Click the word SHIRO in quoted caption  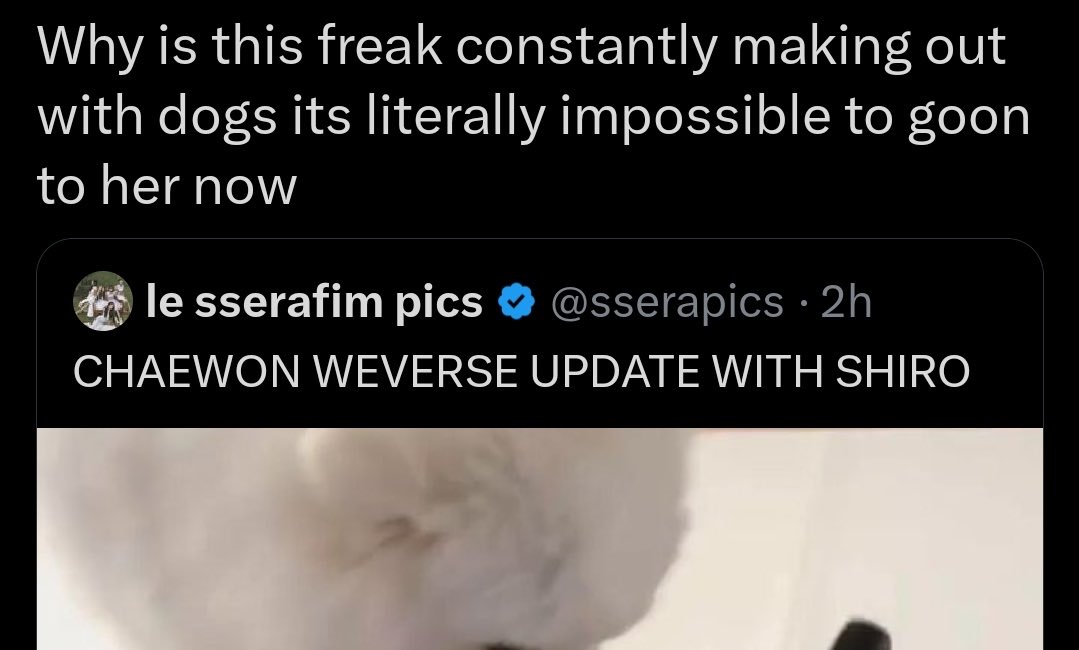tap(902, 371)
